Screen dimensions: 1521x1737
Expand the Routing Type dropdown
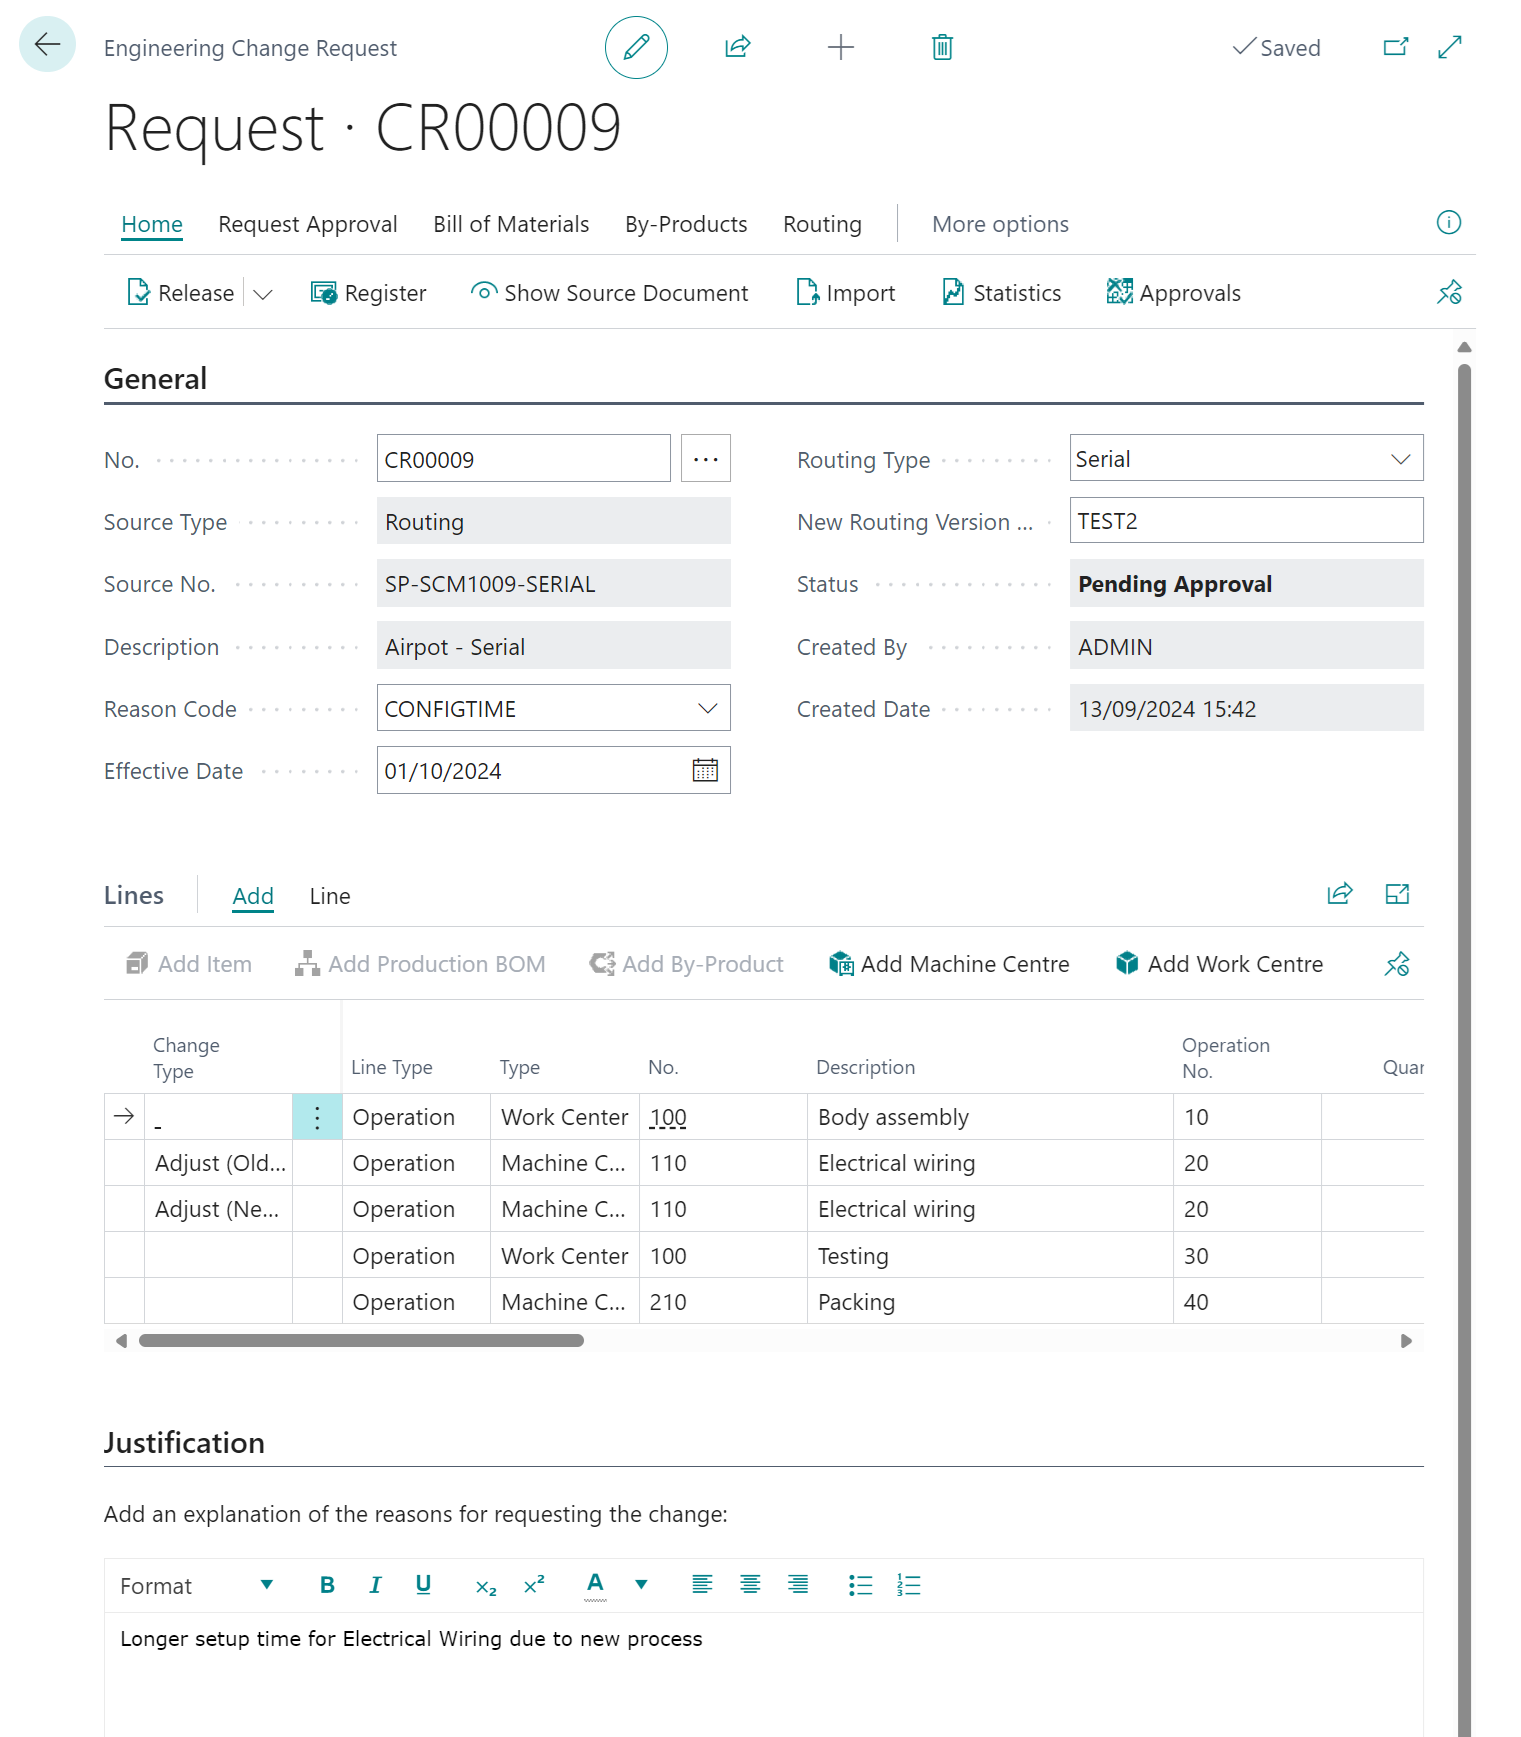(x=1400, y=459)
